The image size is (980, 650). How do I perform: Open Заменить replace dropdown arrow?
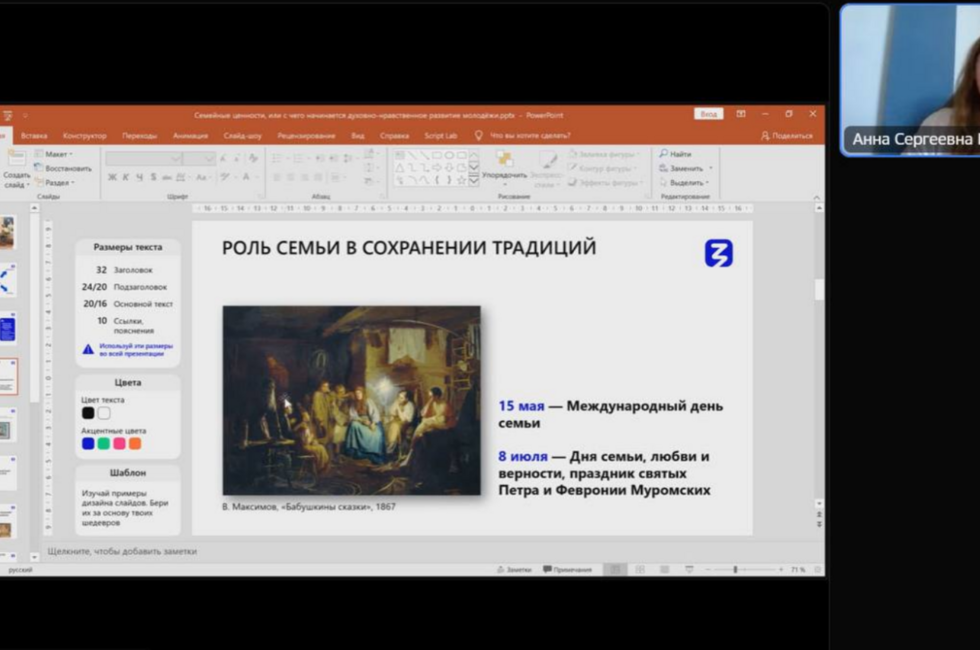[711, 168]
